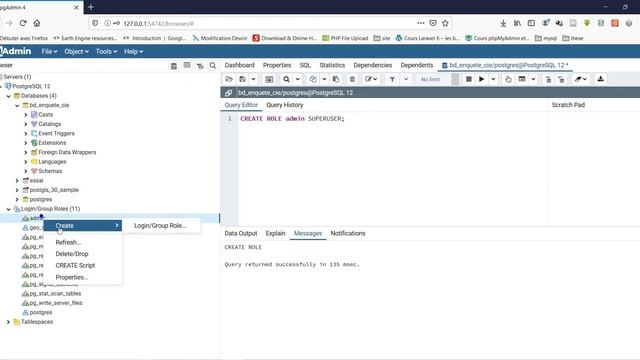640x360 pixels.
Task: Click the Stop query square icon
Action: tap(469, 79)
